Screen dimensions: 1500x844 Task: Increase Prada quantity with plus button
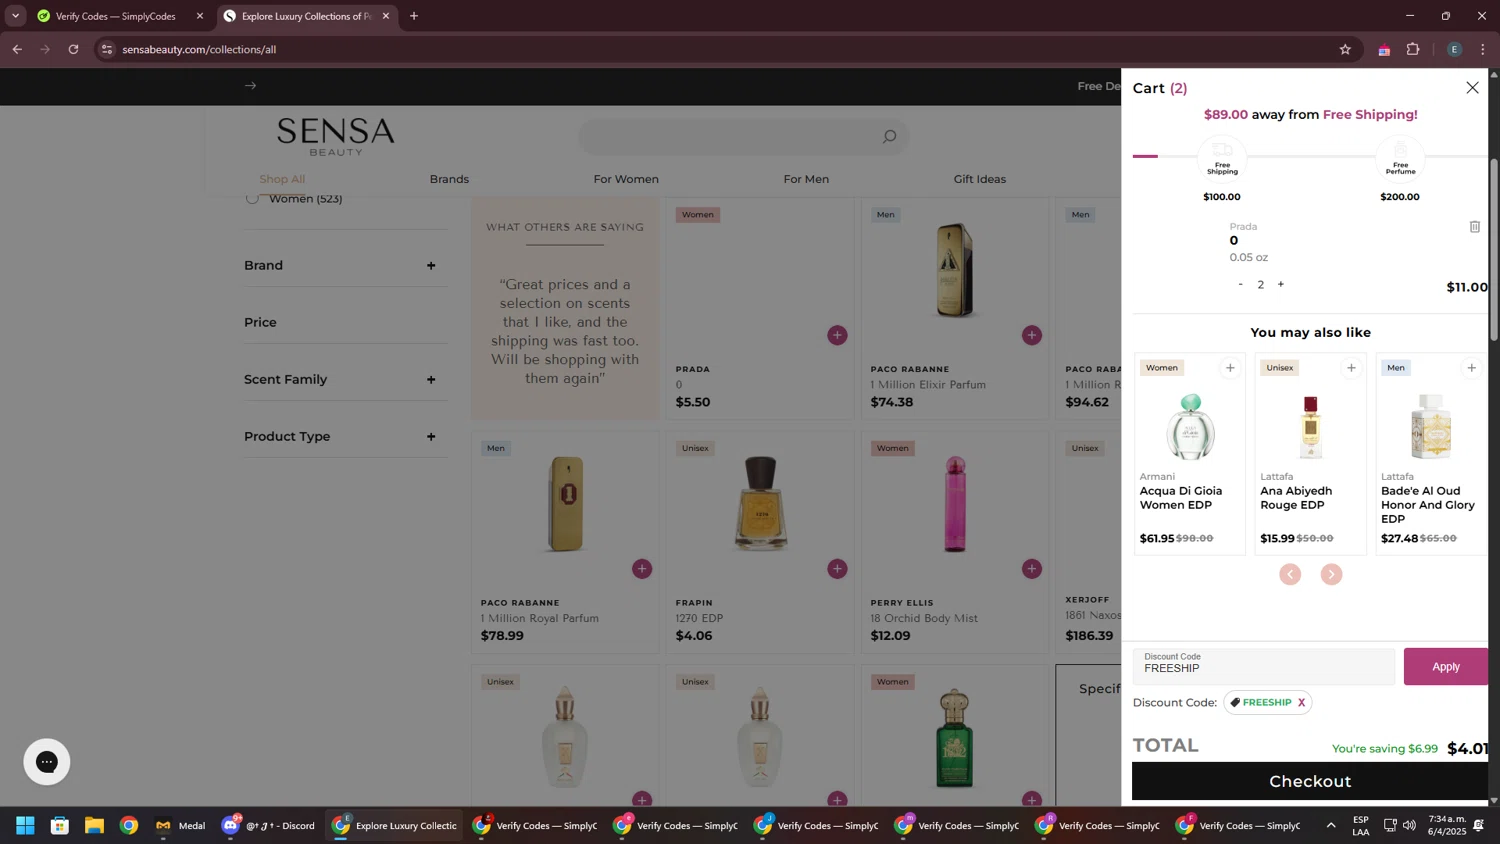pos(1281,285)
